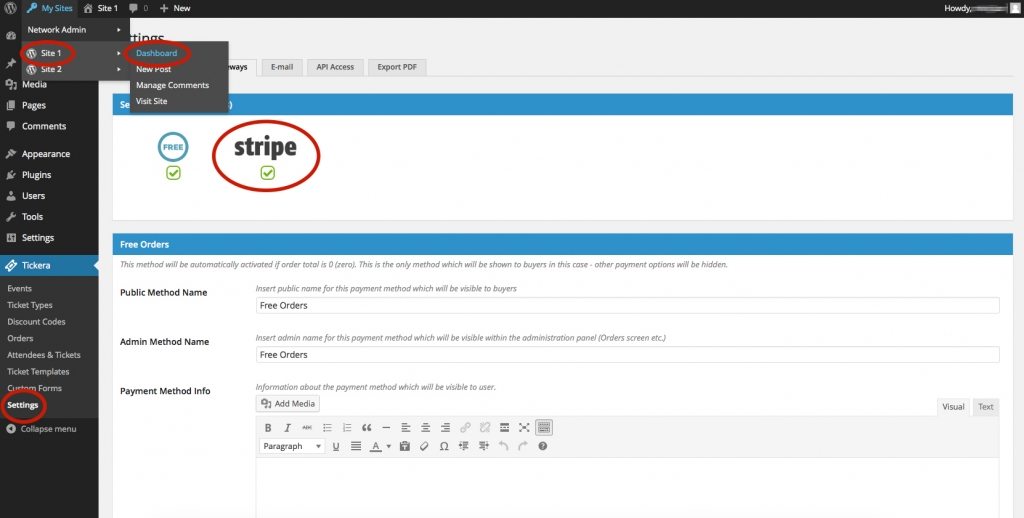This screenshot has width=1024, height=518.
Task: Switch to the E-mail tab
Action: [x=282, y=67]
